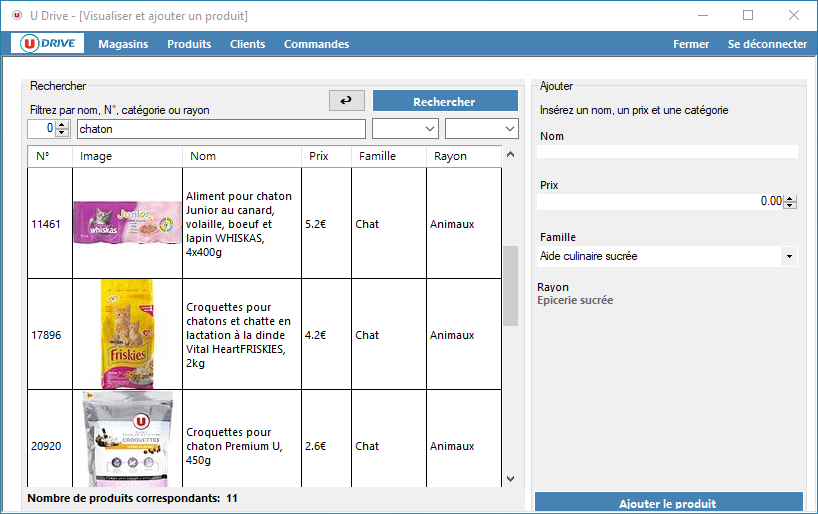Click the U Drive logo

coord(47,44)
